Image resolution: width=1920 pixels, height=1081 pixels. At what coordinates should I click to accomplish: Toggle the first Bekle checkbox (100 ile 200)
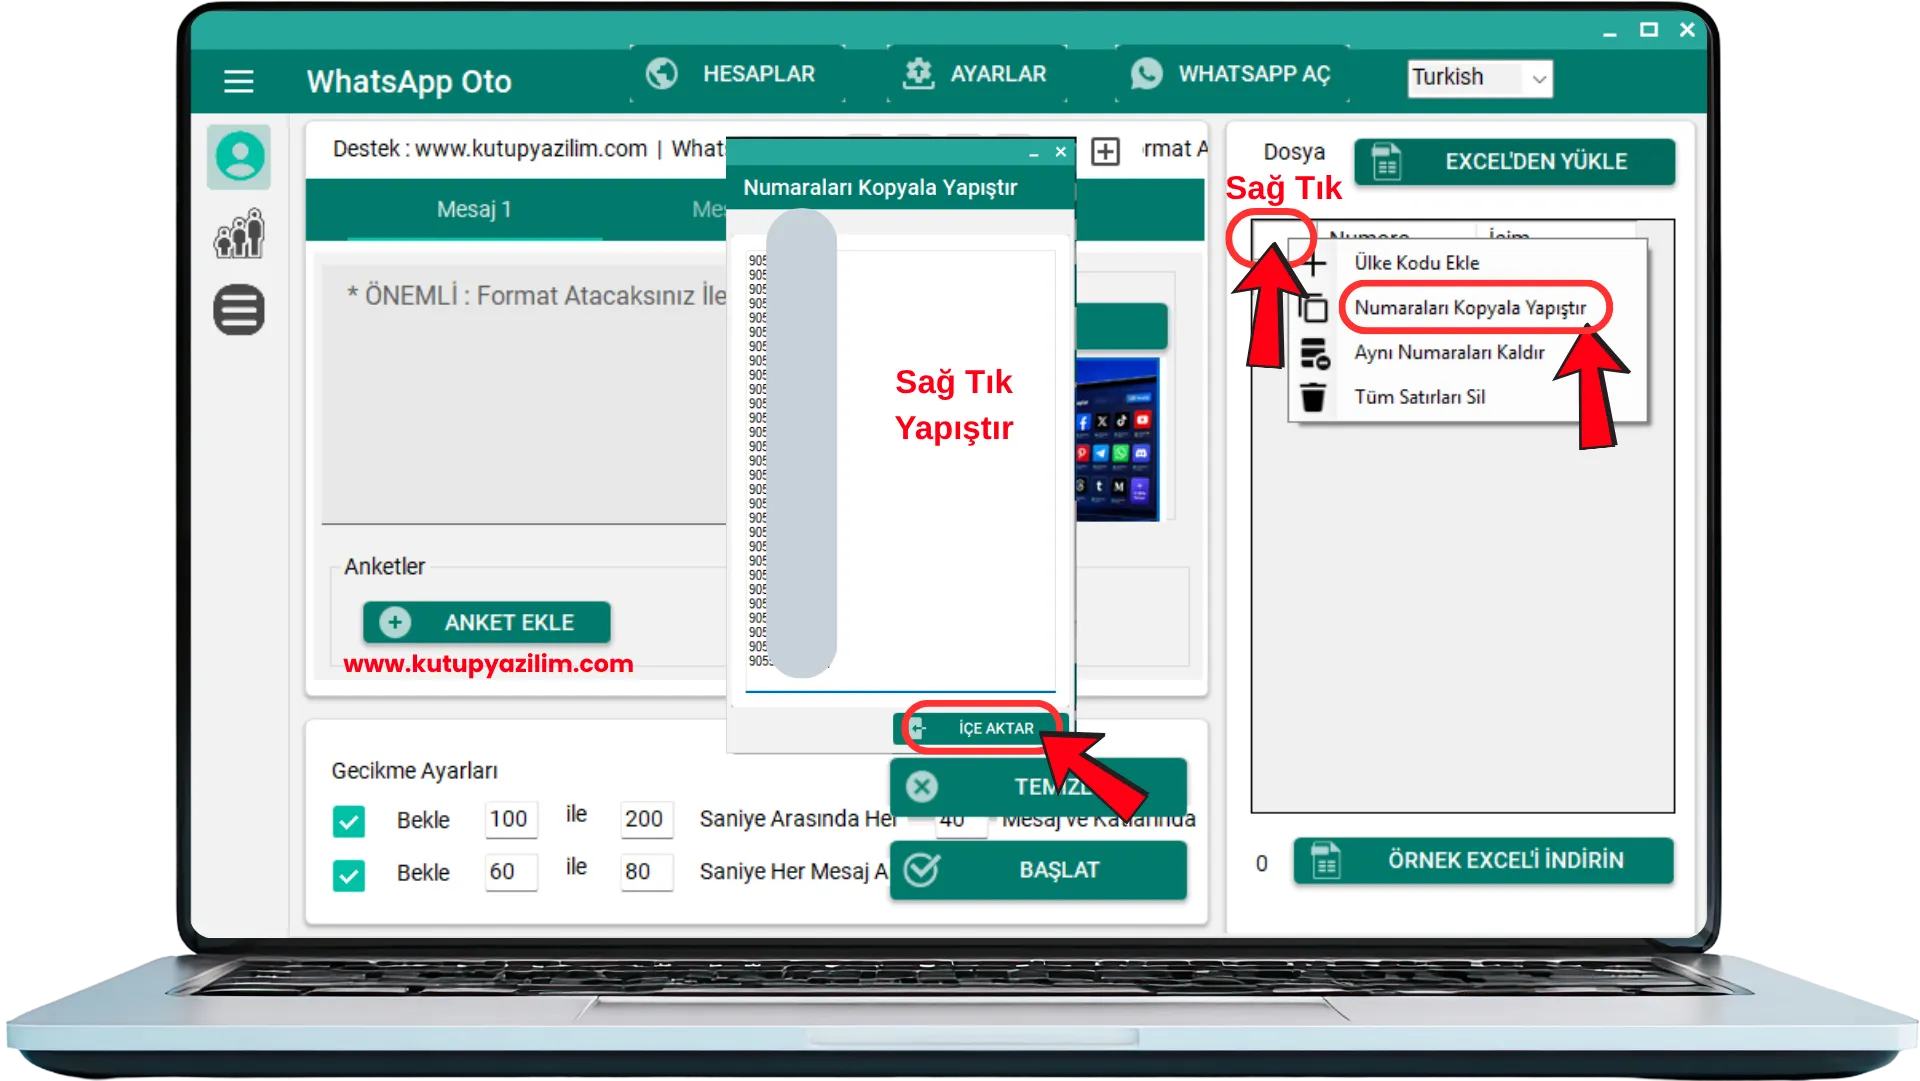click(x=349, y=821)
